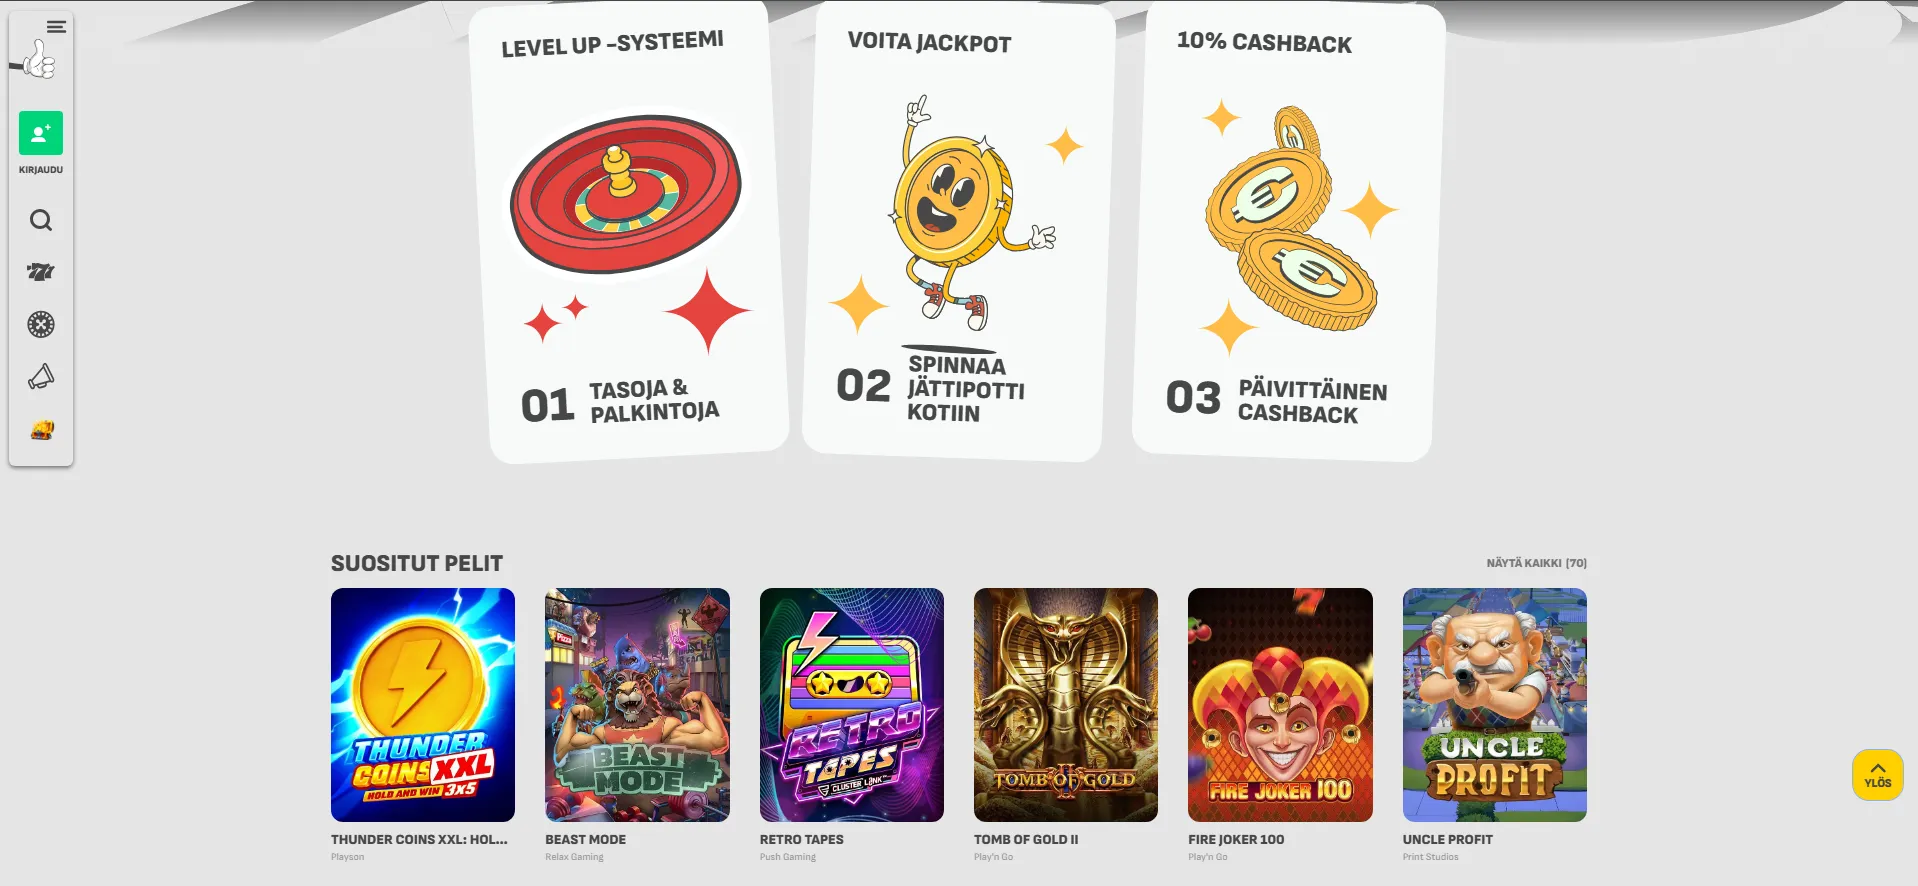The image size is (1918, 886).
Task: Open the treasure chest icon
Action: click(x=41, y=430)
